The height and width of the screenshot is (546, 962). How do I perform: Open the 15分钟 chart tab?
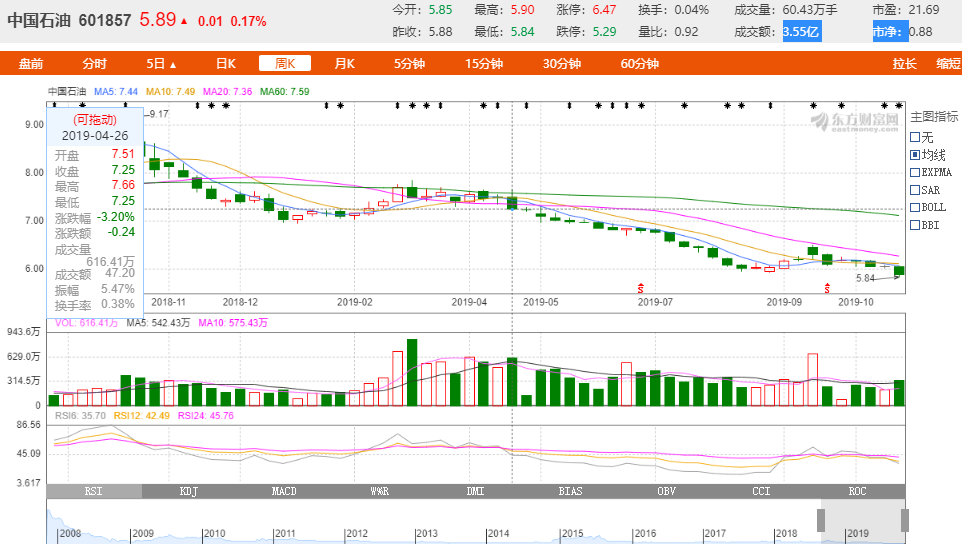[483, 64]
